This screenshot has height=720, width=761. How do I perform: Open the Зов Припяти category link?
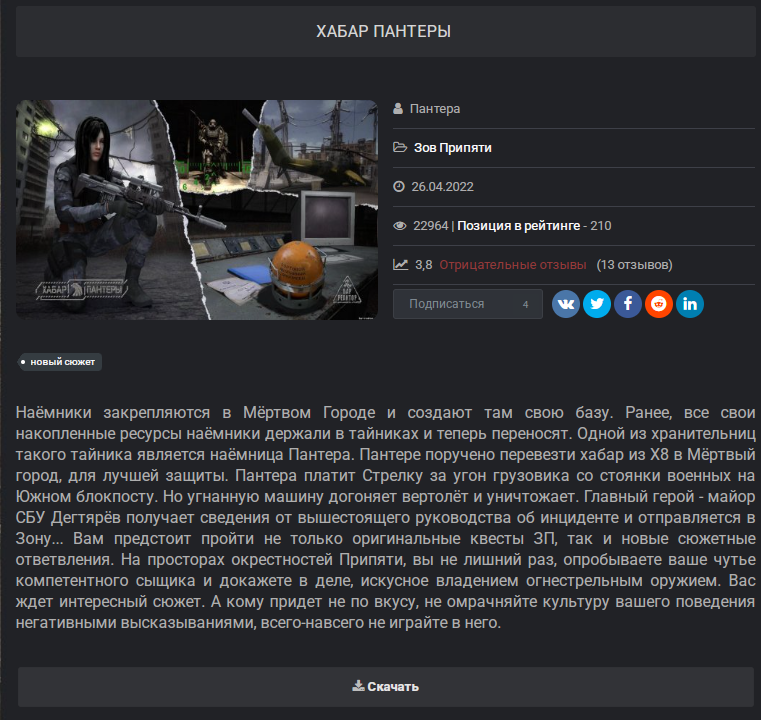(x=452, y=147)
